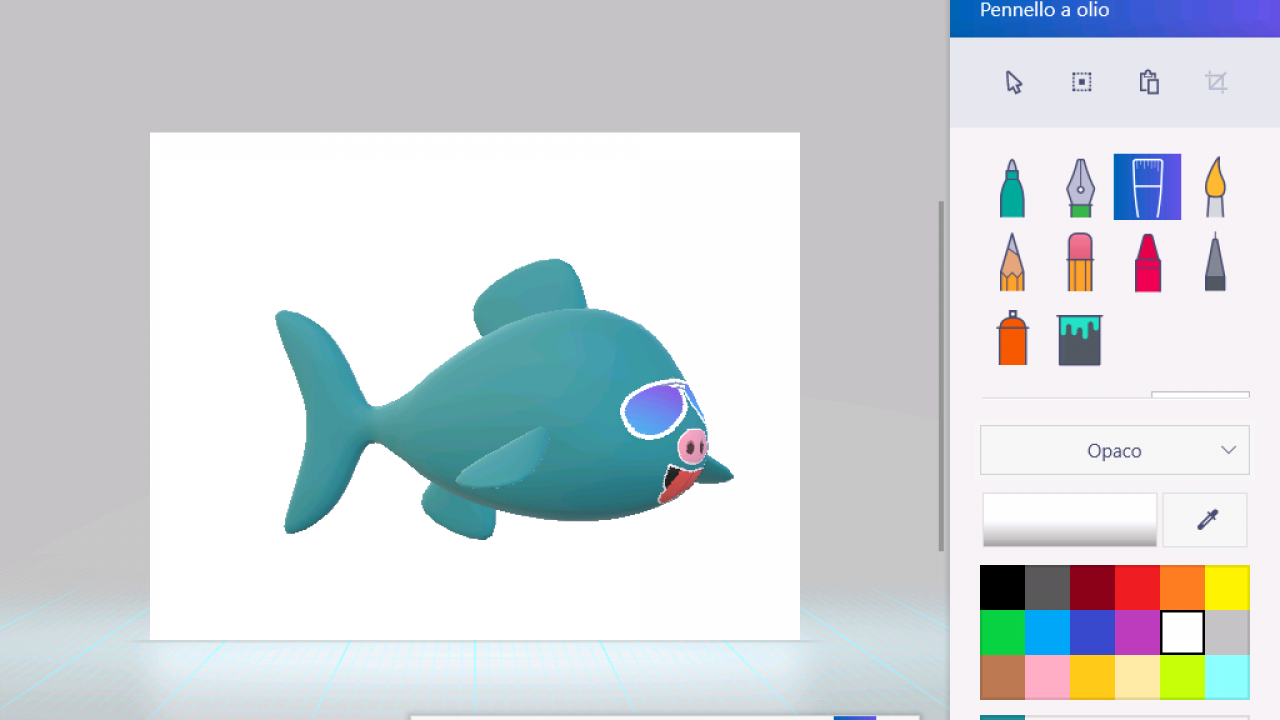Pick the black color swatch
Viewport: 1280px width, 720px height.
pos(1002,588)
